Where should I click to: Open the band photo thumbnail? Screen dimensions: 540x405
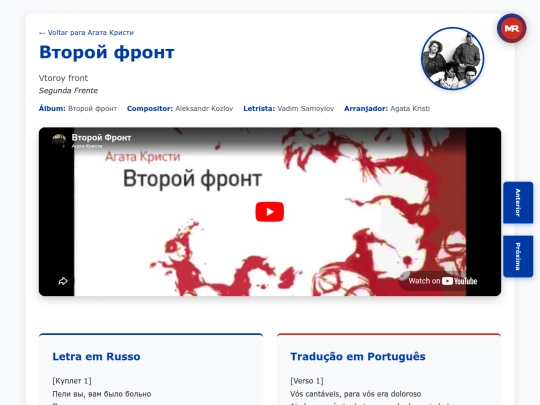pos(452,59)
